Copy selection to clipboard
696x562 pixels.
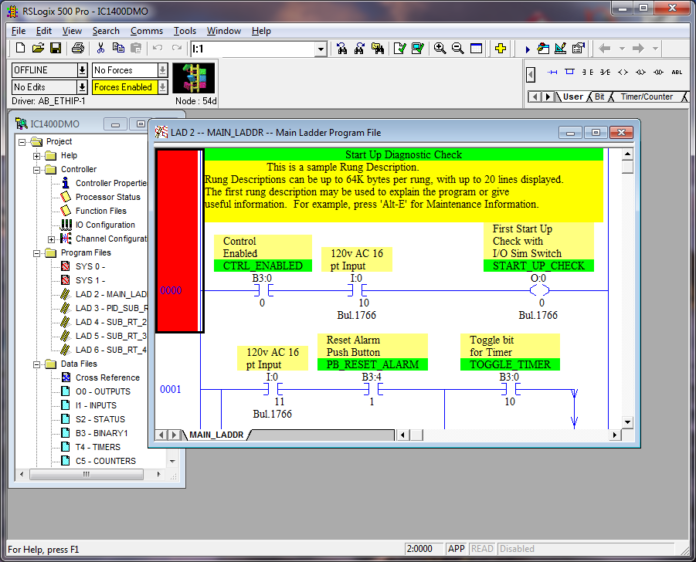118,48
